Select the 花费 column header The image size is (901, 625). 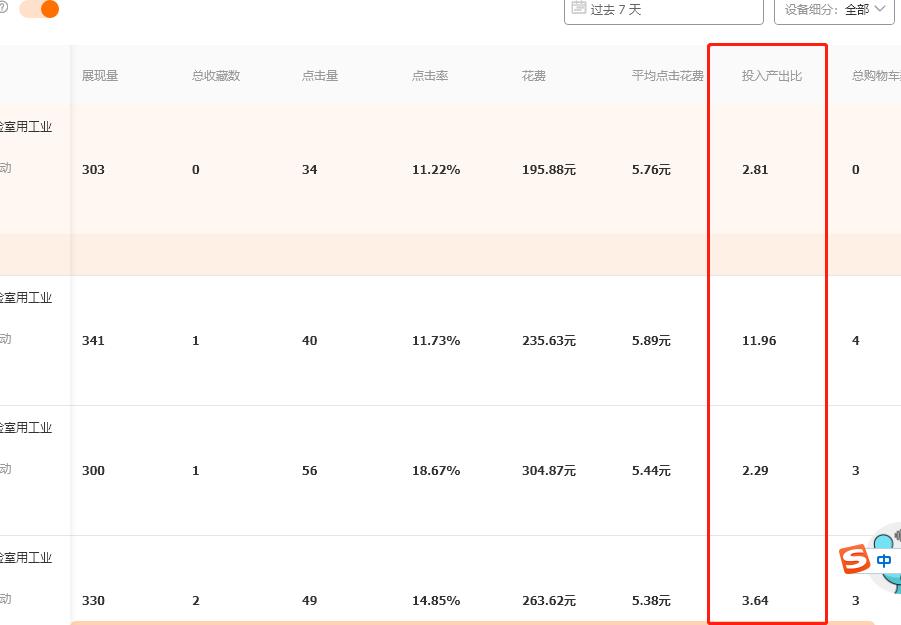click(x=533, y=74)
